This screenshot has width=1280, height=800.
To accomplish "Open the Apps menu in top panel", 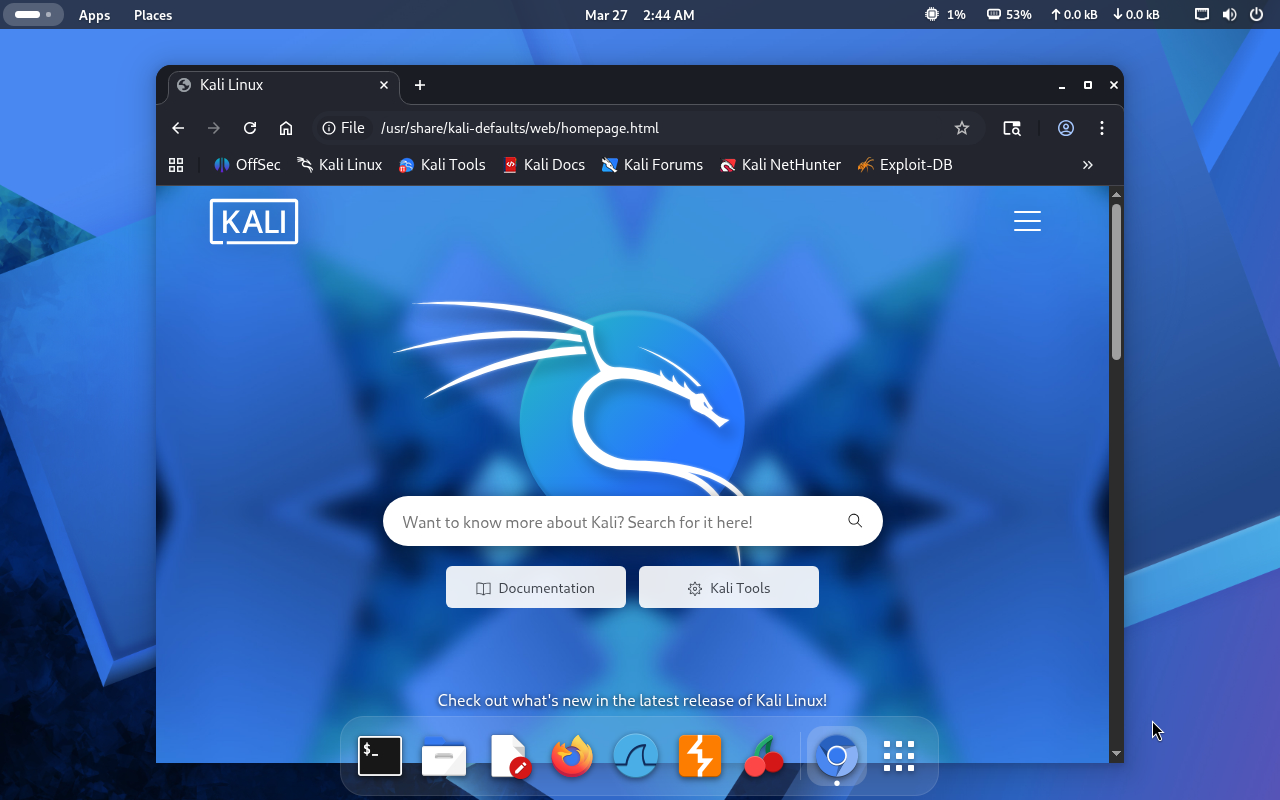I will [x=94, y=15].
